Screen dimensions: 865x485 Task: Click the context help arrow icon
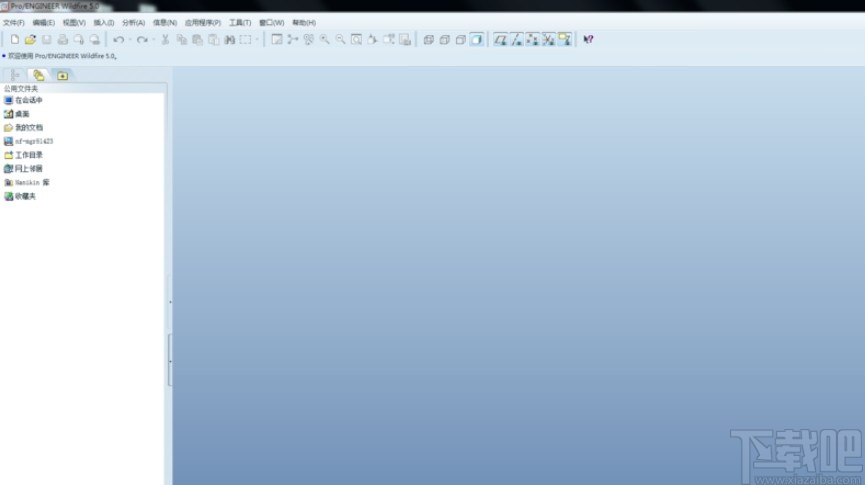click(x=588, y=39)
